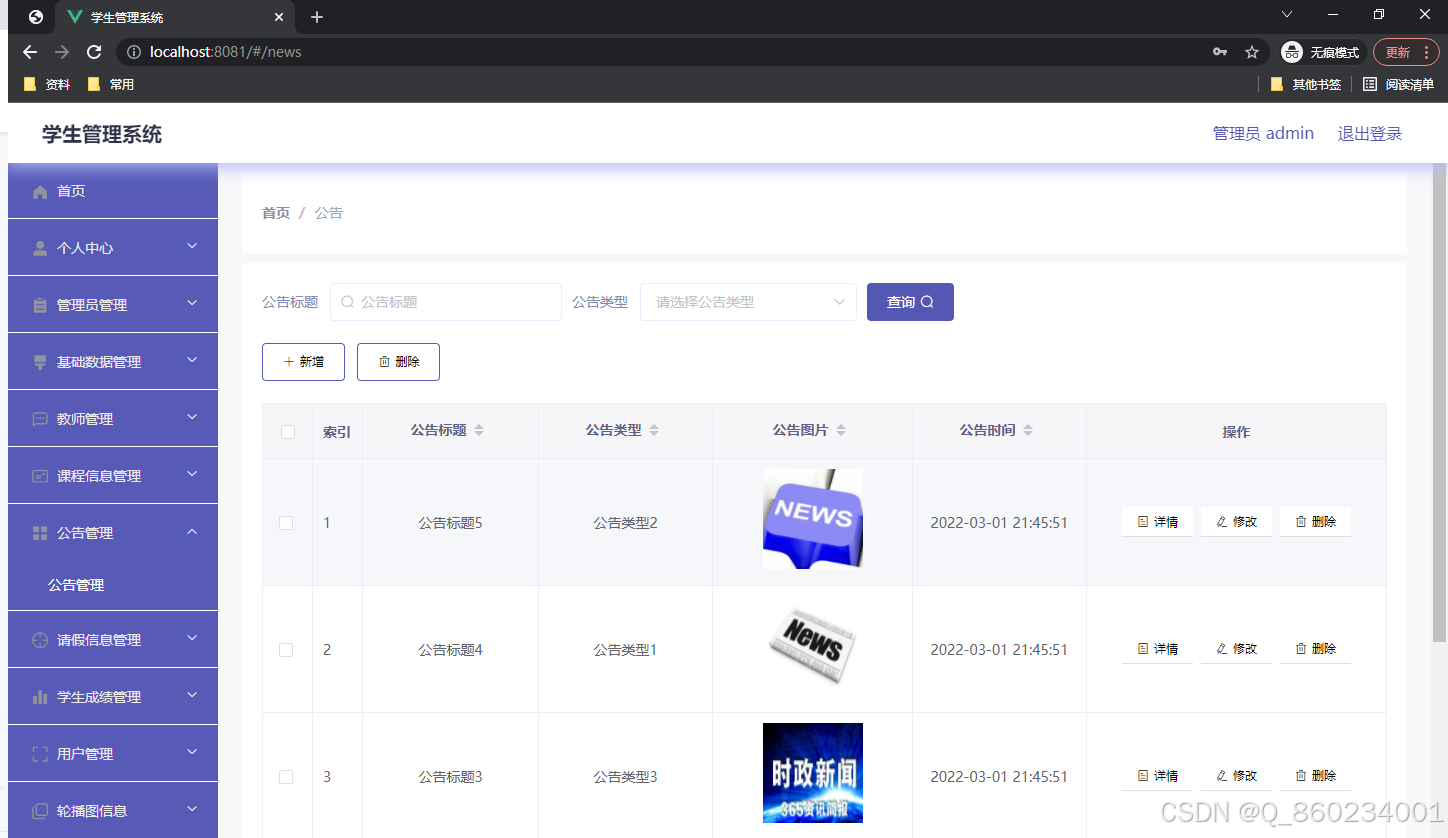
Task: Click 首页 in the breadcrumb
Action: [276, 213]
